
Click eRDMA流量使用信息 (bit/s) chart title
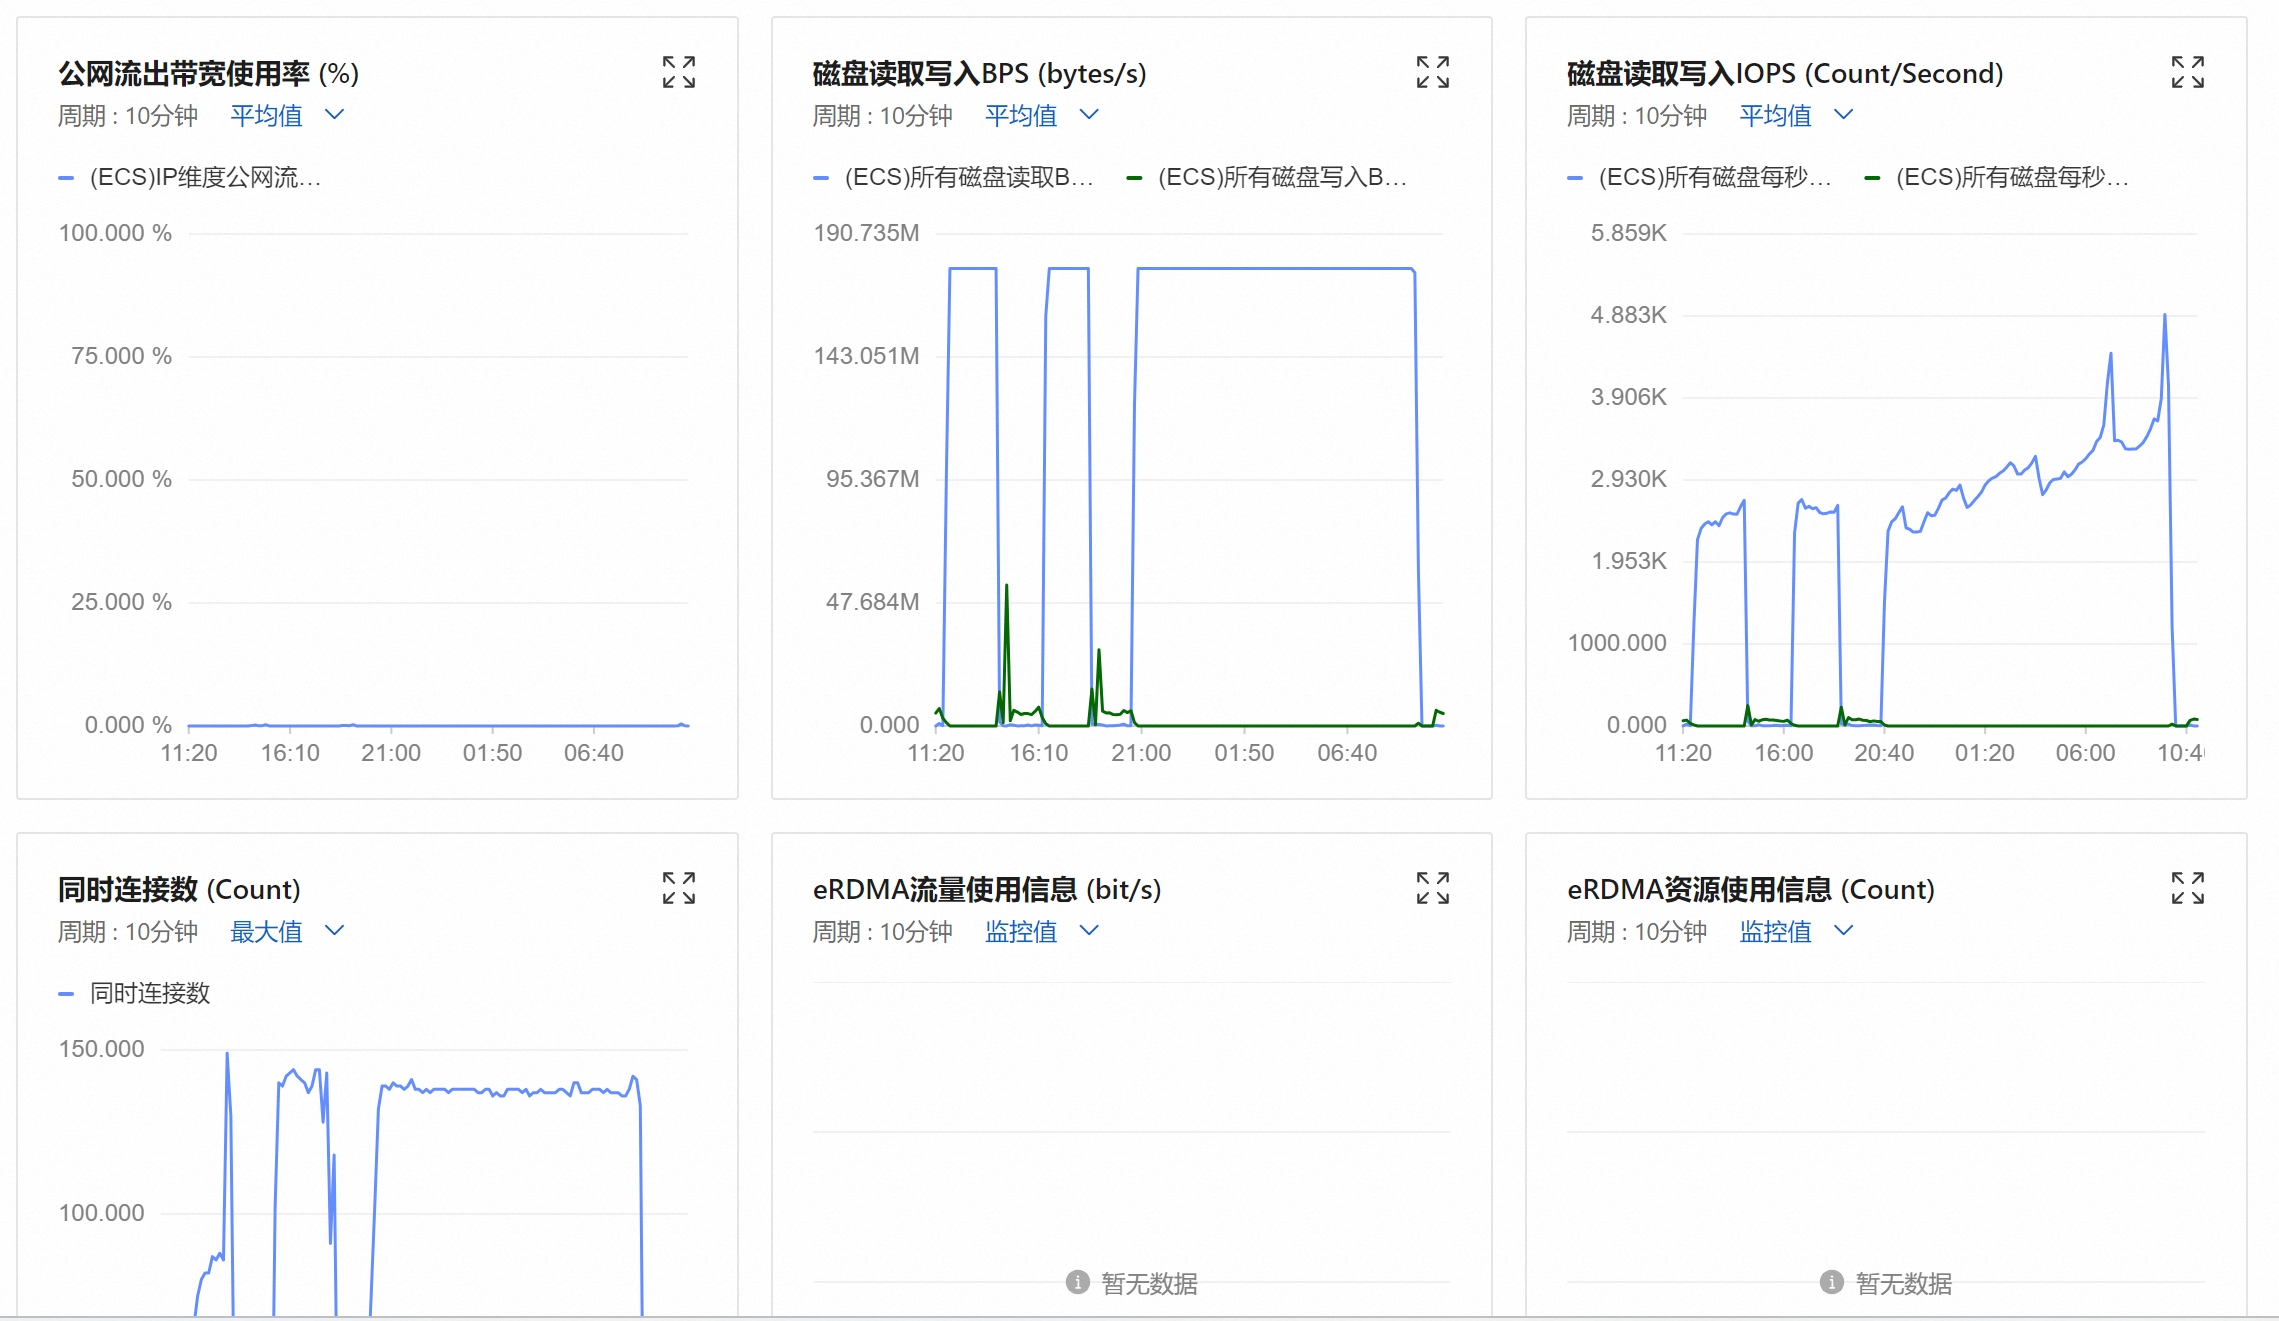pyautogui.click(x=987, y=889)
